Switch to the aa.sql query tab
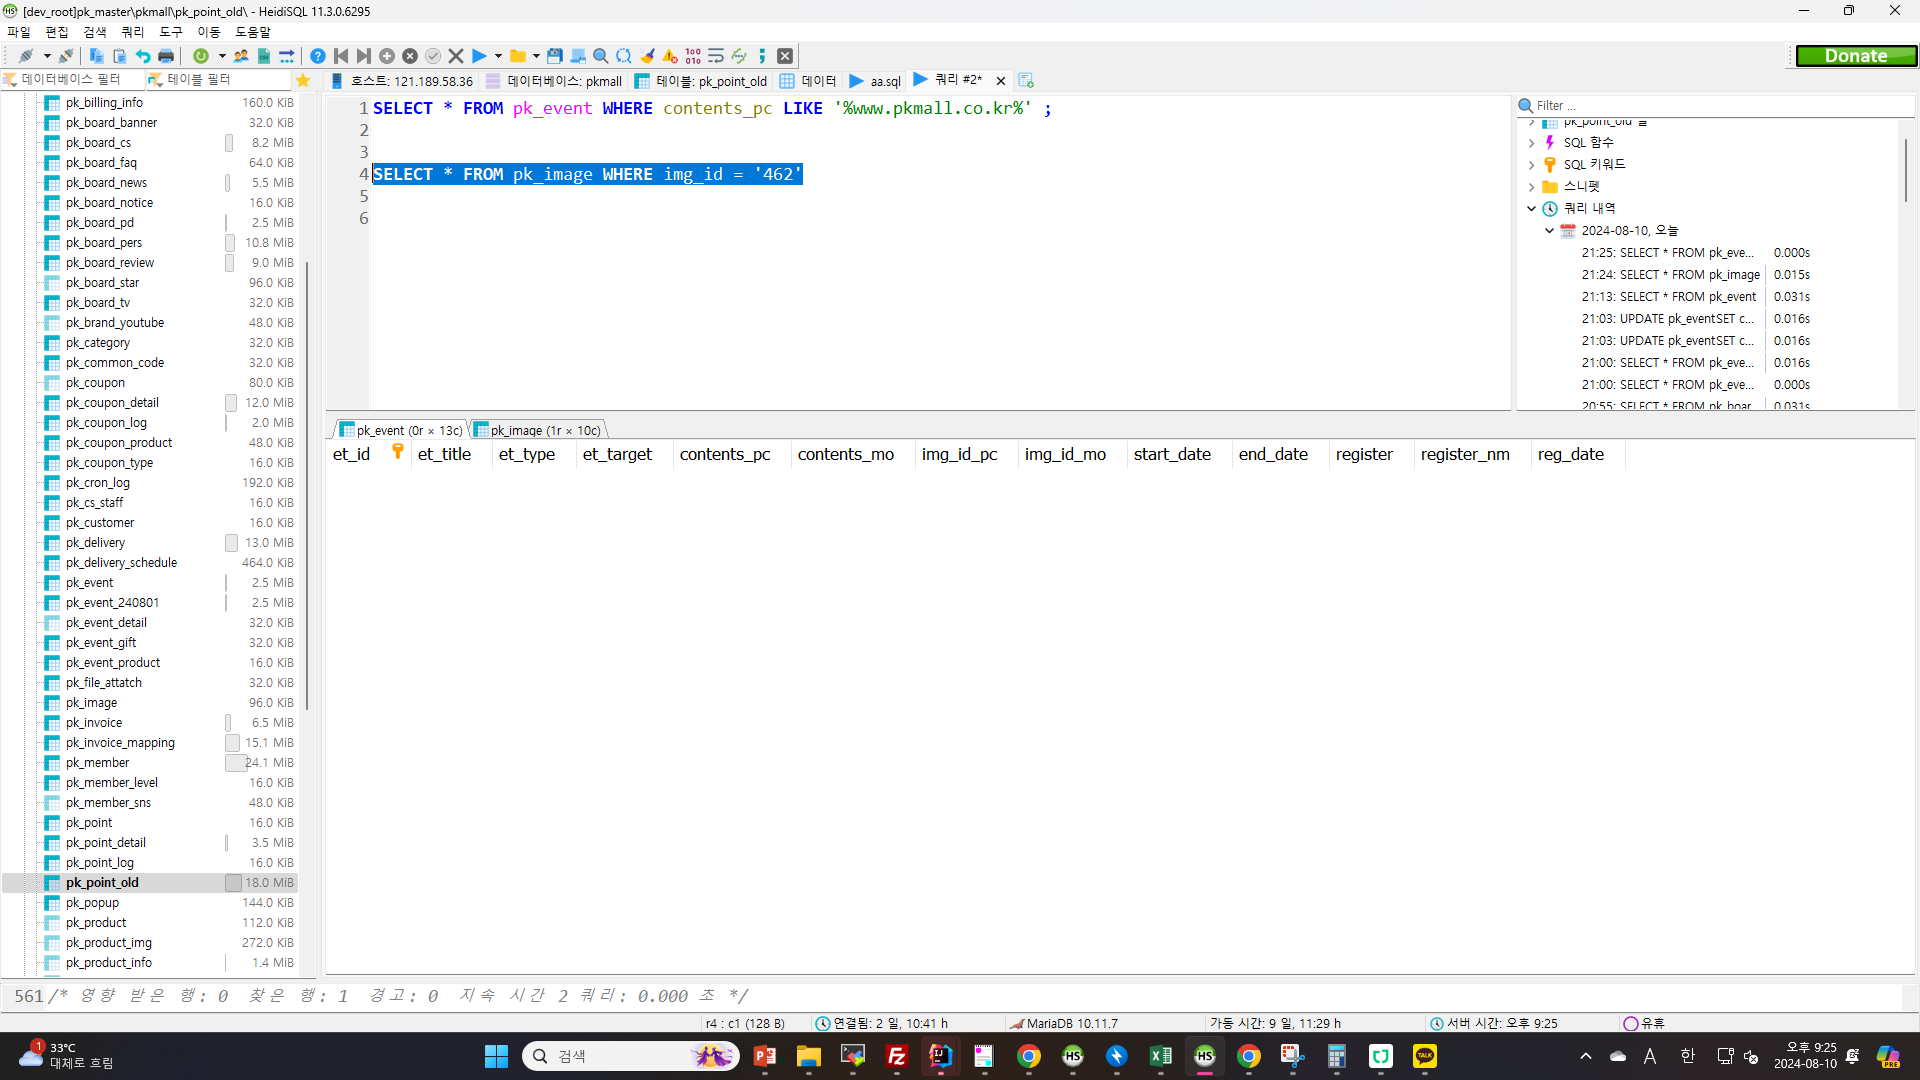This screenshot has width=1920, height=1080. [876, 81]
